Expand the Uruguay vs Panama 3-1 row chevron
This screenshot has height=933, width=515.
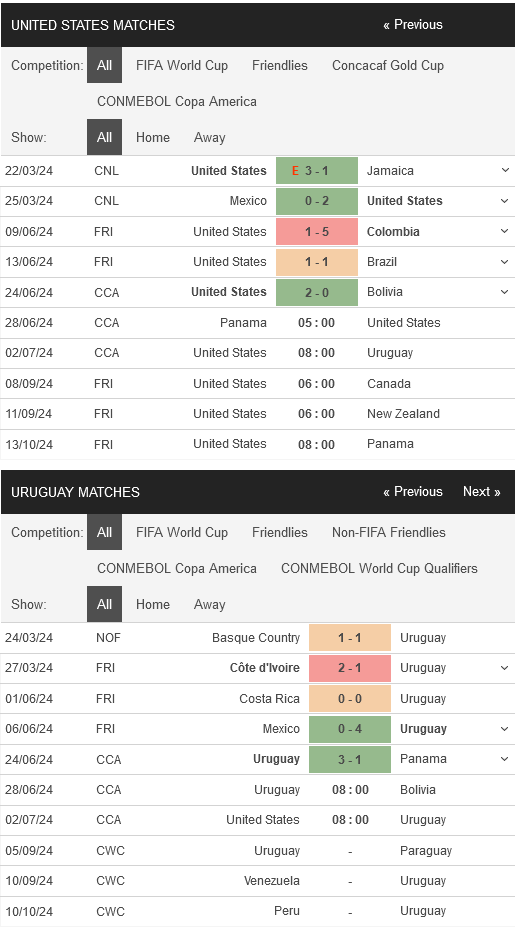point(505,759)
